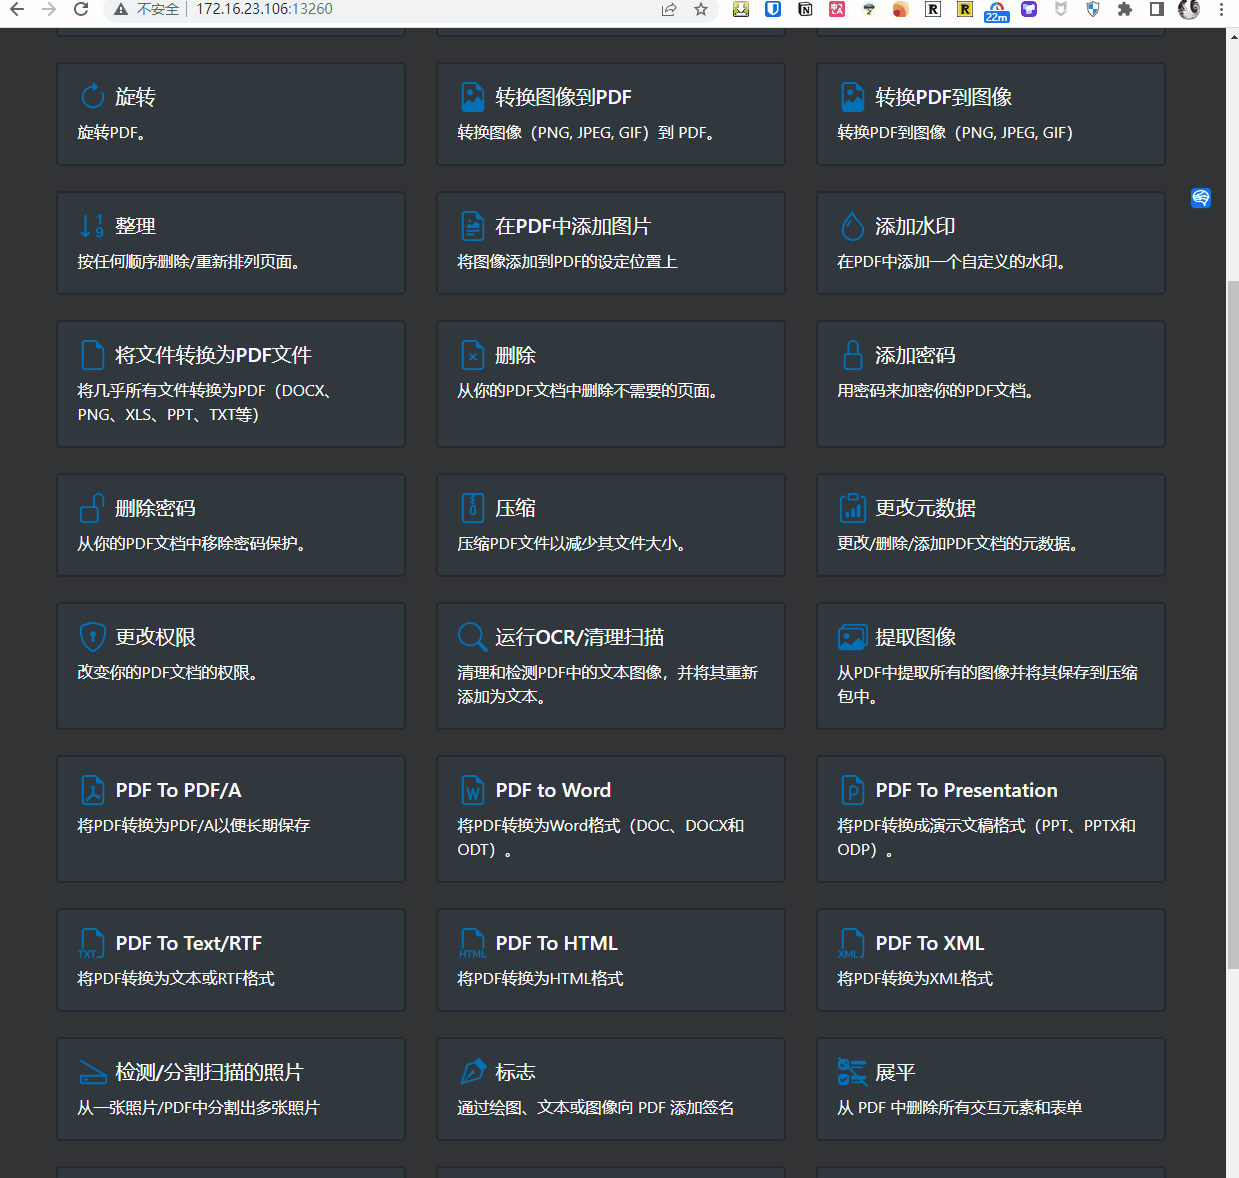1239x1178 pixels.
Task: Reload the page using the refresh button
Action: point(81,9)
